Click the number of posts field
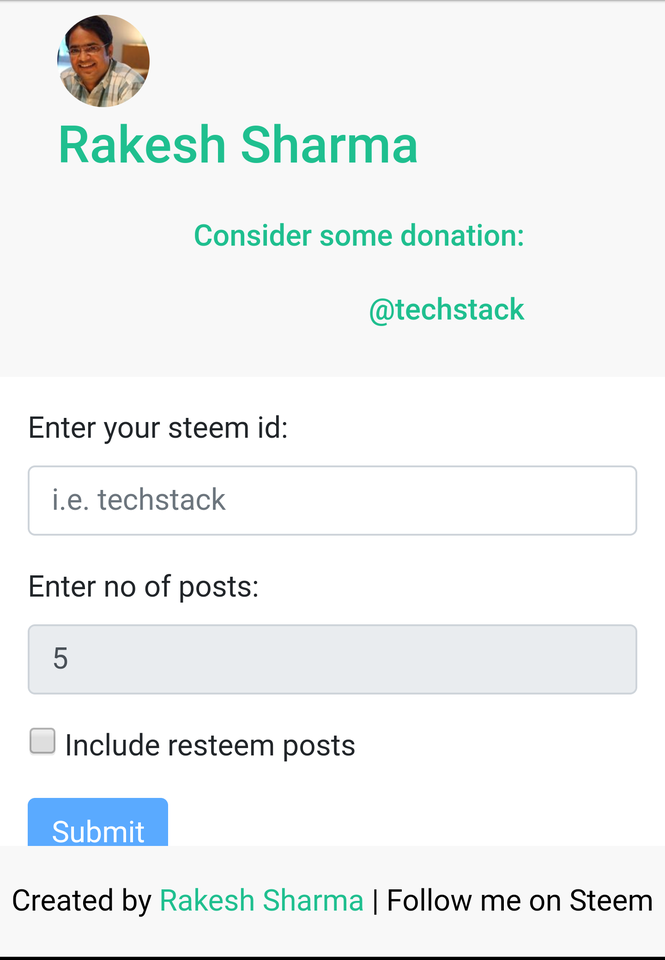Image resolution: width=665 pixels, height=960 pixels. pos(332,659)
